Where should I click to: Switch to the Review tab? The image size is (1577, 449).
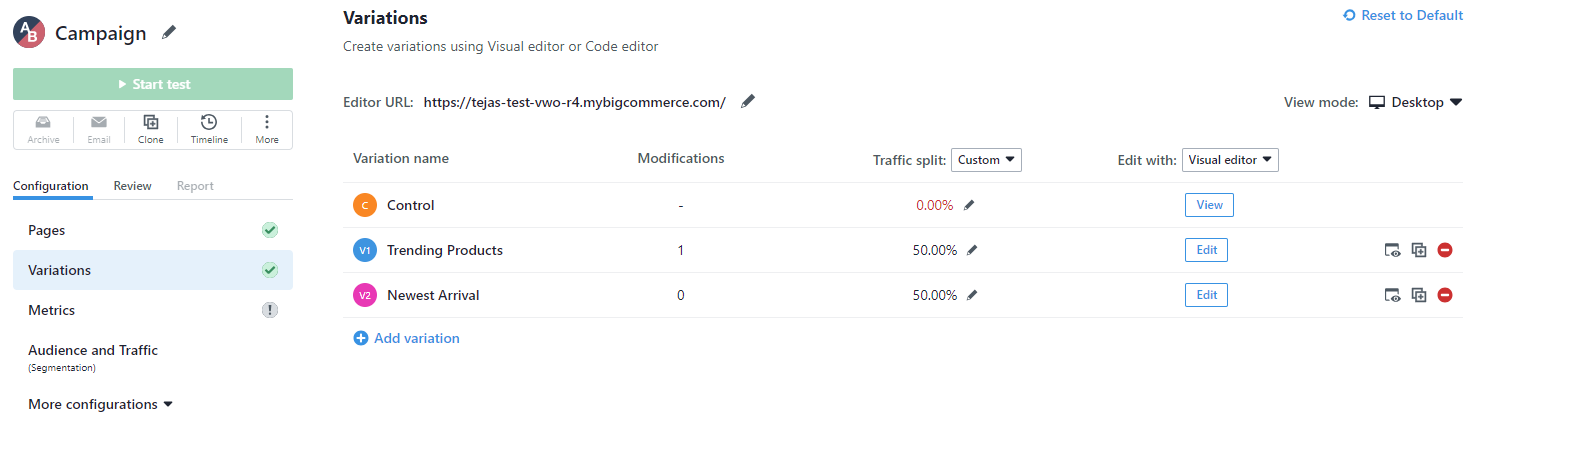tap(132, 186)
